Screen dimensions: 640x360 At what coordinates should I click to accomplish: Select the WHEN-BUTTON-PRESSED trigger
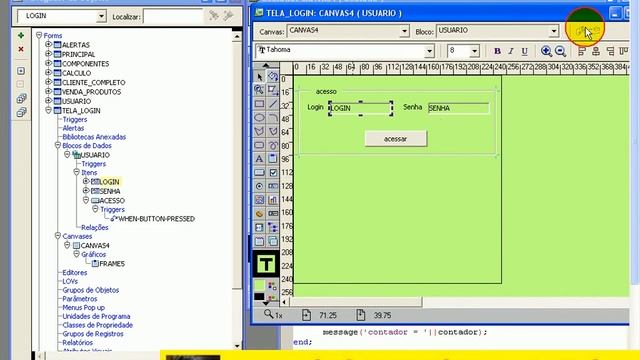(x=156, y=219)
